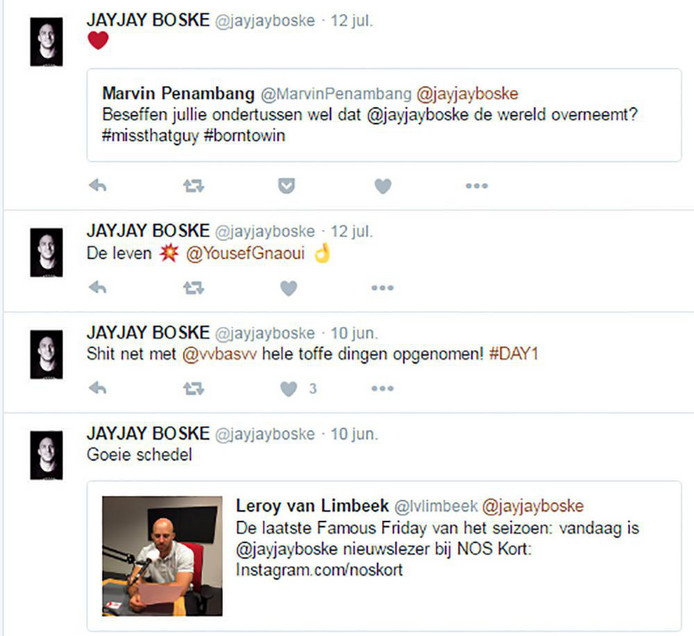
Task: Open more options on the #DAY1 tweet
Action: click(x=382, y=388)
